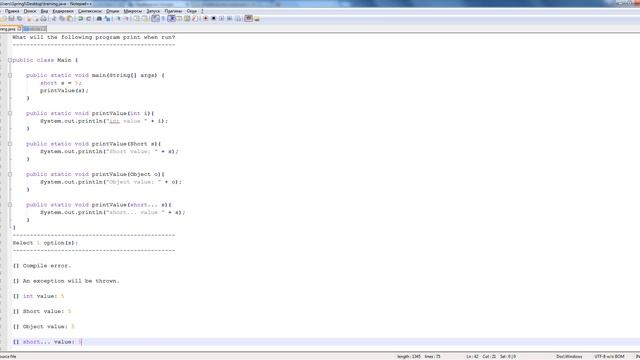
Task: Click the Copy toolbar icon
Action: 62,19
